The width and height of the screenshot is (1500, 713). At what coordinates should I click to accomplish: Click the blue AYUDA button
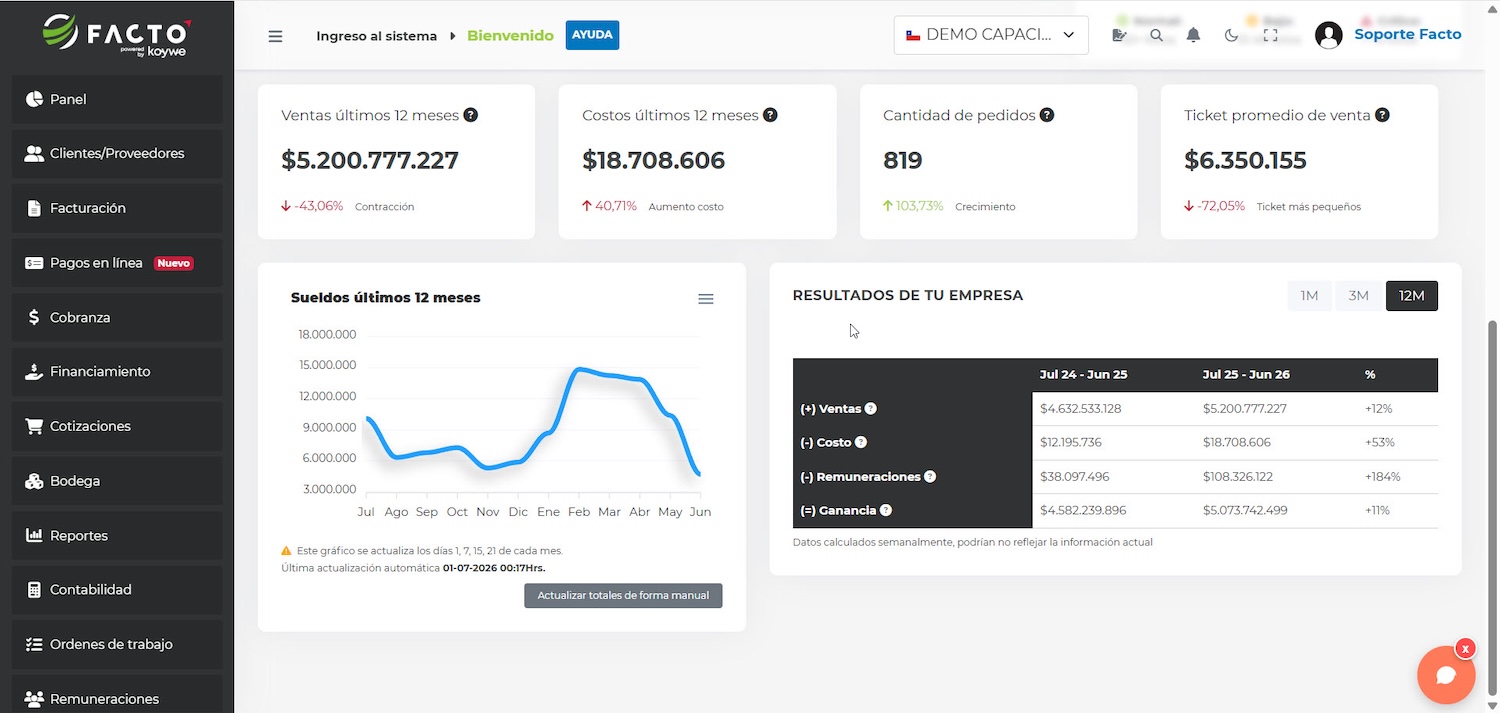(592, 35)
